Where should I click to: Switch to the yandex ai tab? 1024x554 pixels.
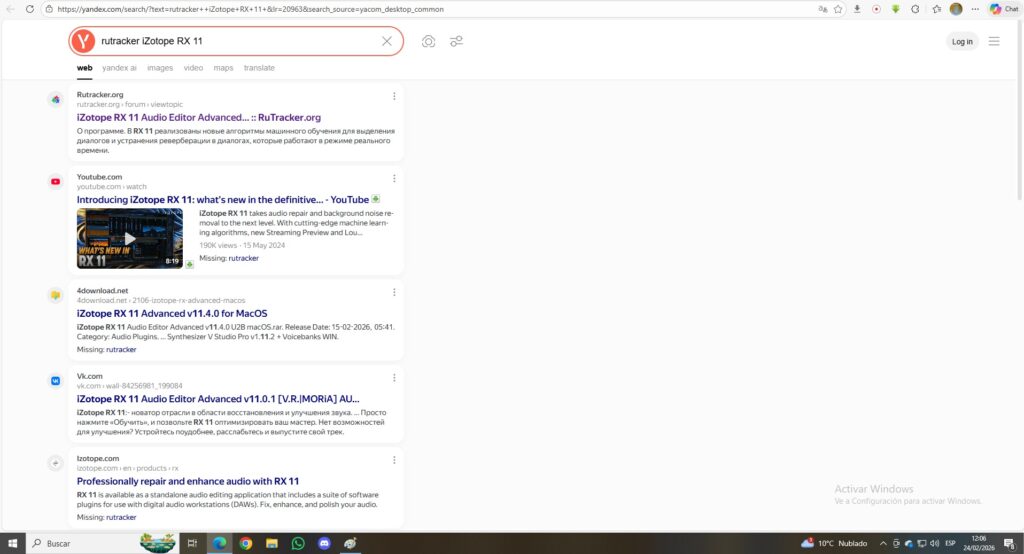click(119, 68)
